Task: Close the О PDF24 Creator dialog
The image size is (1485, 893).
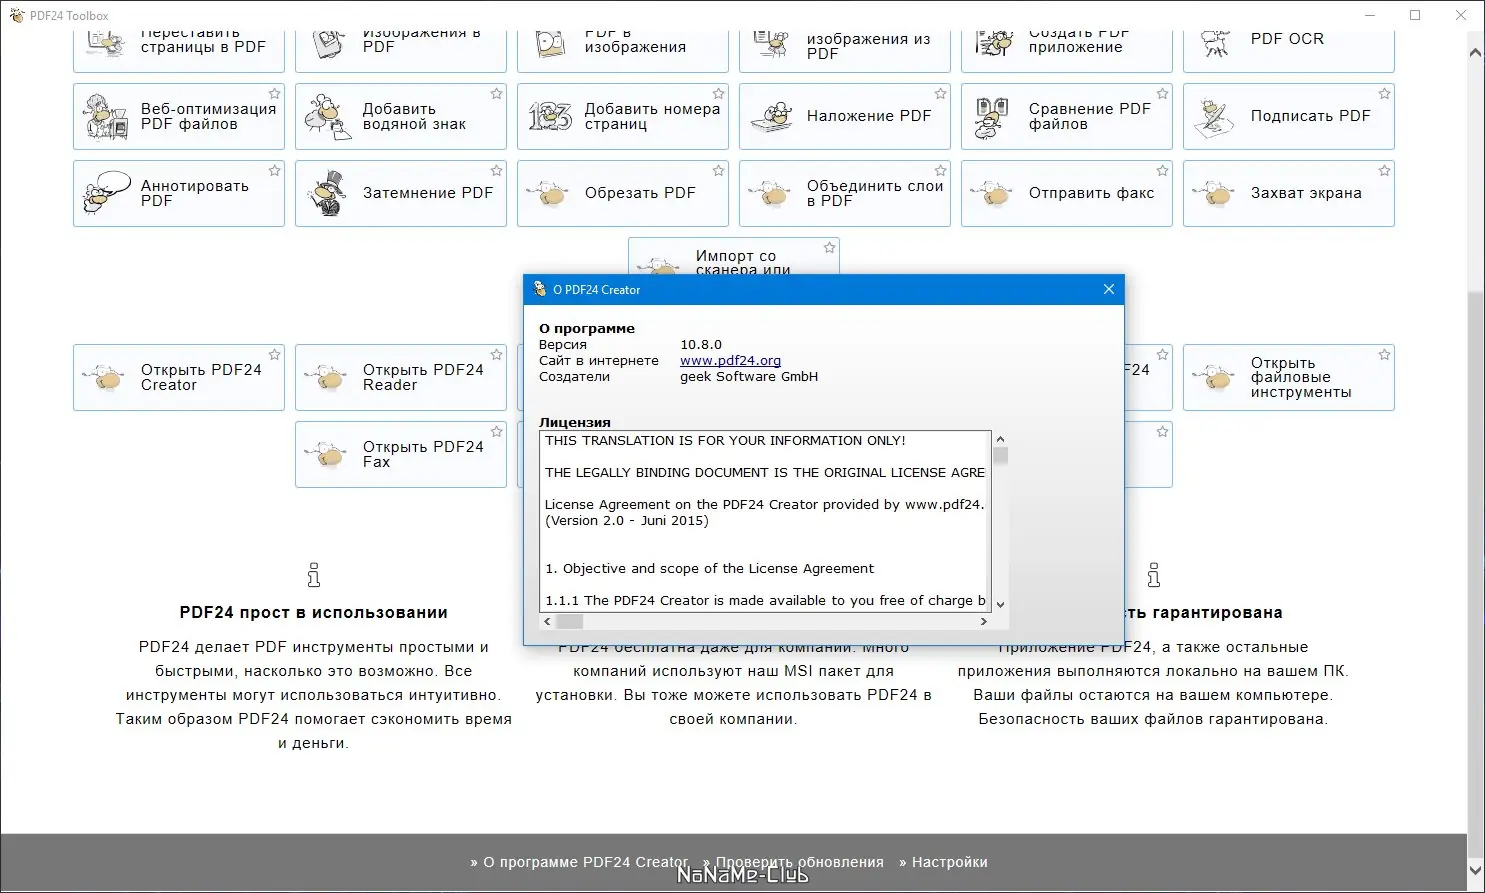Action: 1108,289
